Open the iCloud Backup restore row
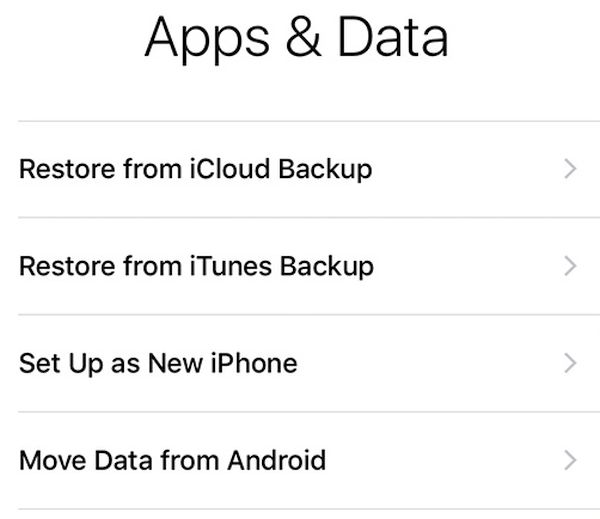Image resolution: width=600 pixels, height=519 pixels. [x=300, y=169]
